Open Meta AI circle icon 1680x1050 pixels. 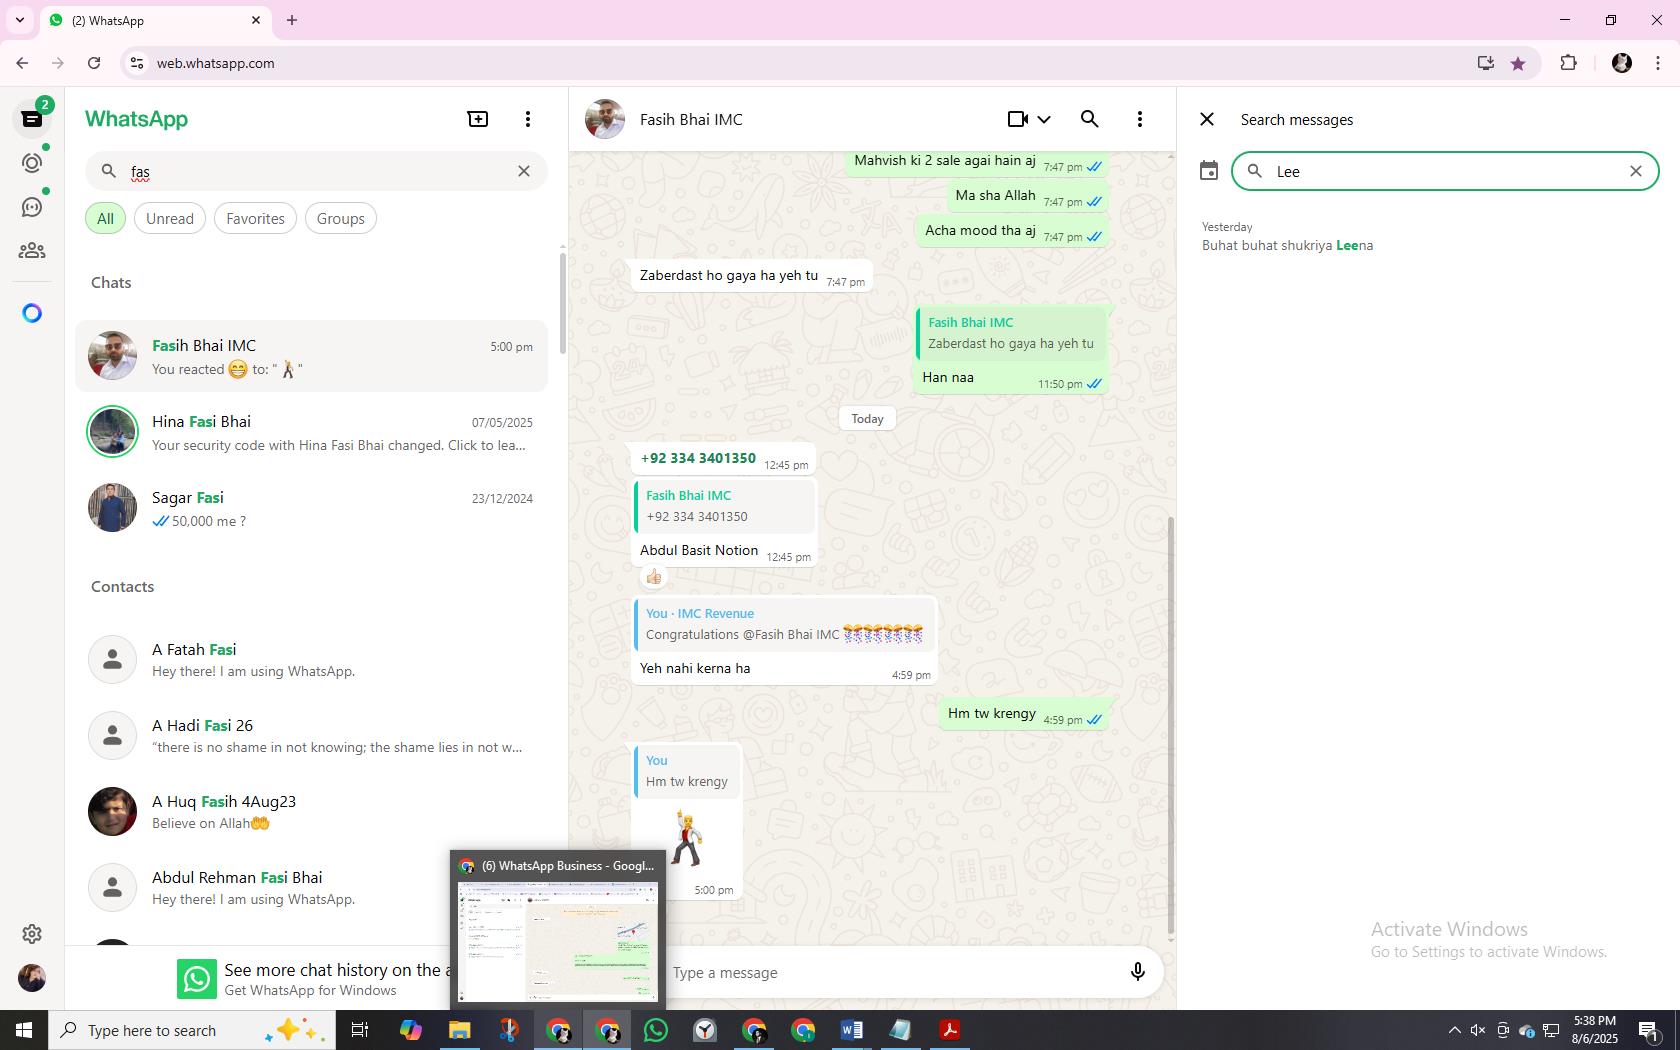click(x=32, y=313)
